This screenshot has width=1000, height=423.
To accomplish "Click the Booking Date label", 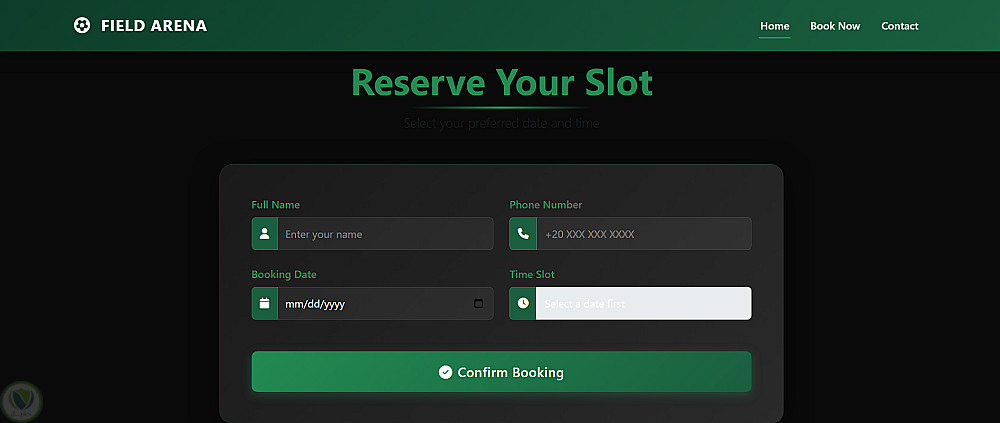I will [284, 275].
